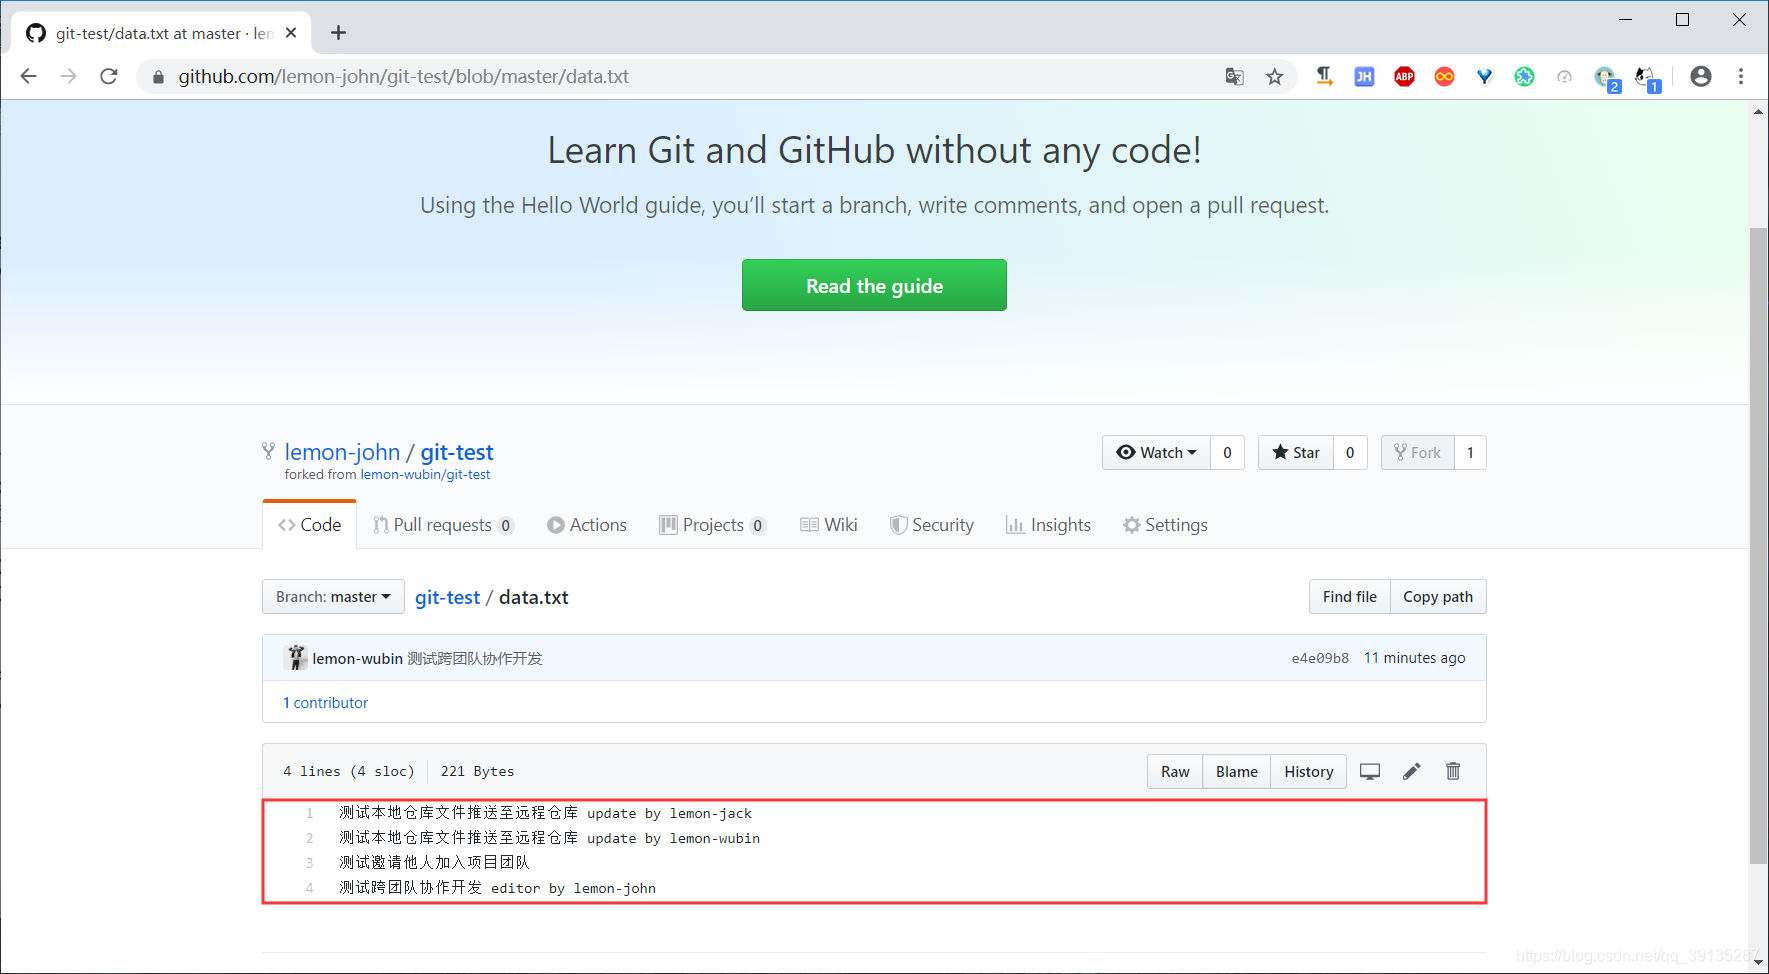Open a new browser tab
The height and width of the screenshot is (974, 1769).
[338, 33]
